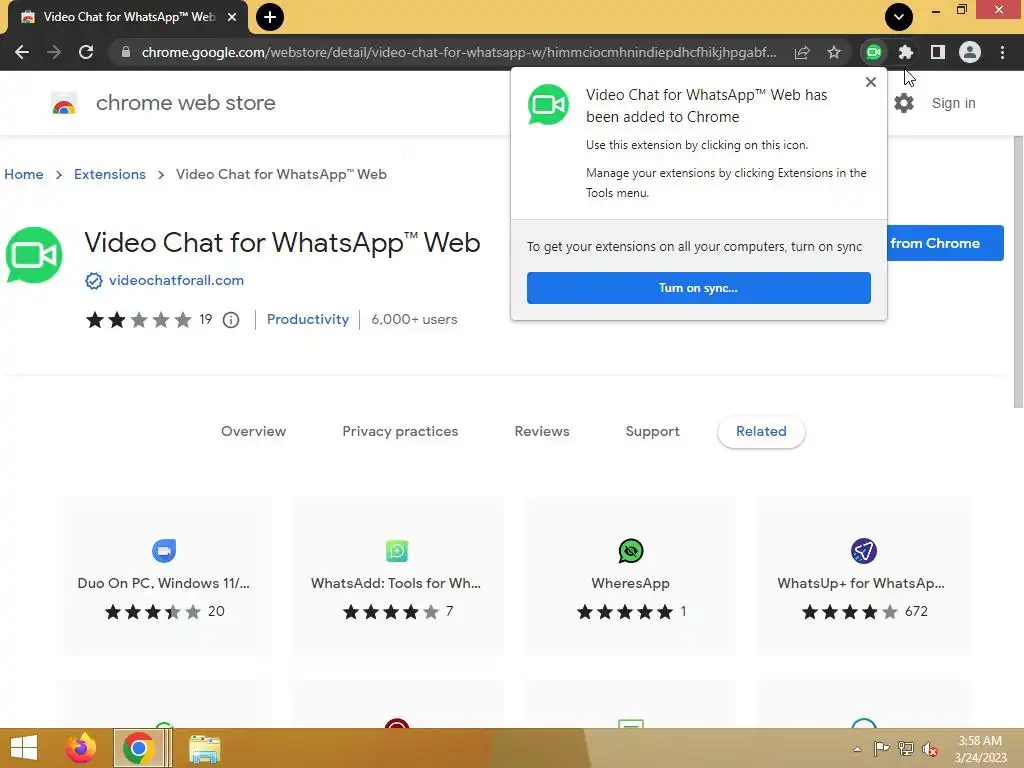Click the address bar URL
Screen dimensions: 1024x768
tap(458, 52)
